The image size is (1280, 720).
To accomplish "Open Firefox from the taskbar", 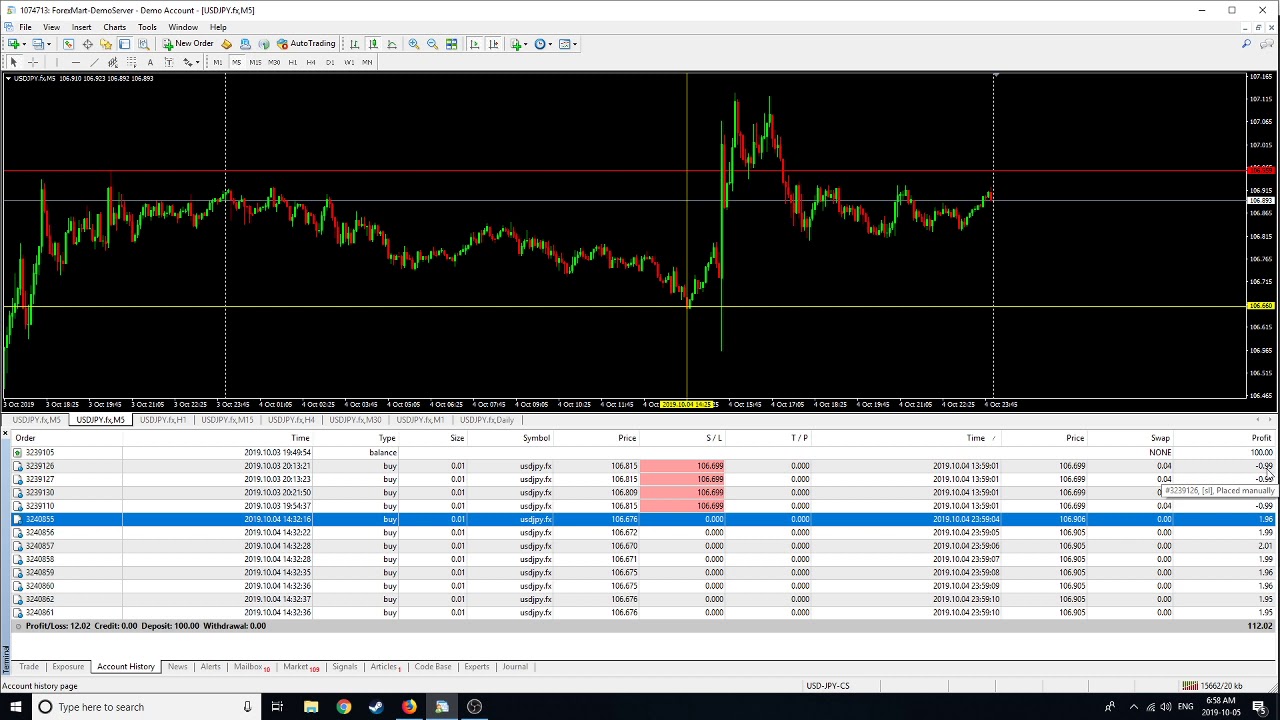I will coord(409,707).
